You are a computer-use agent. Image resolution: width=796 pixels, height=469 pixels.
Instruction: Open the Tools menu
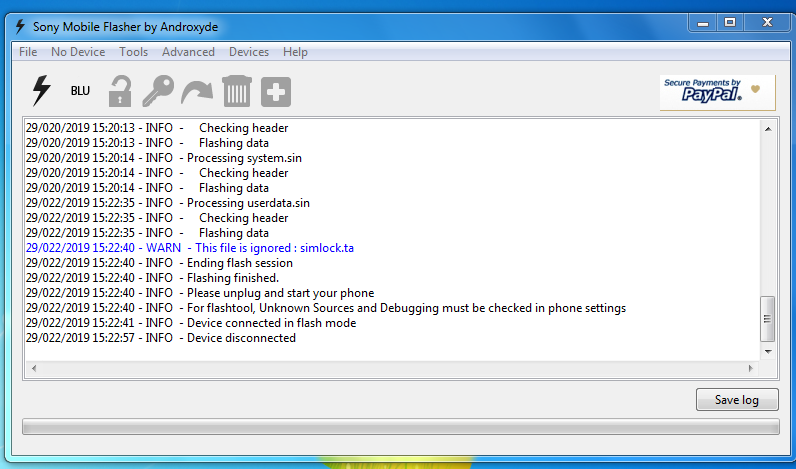(134, 52)
